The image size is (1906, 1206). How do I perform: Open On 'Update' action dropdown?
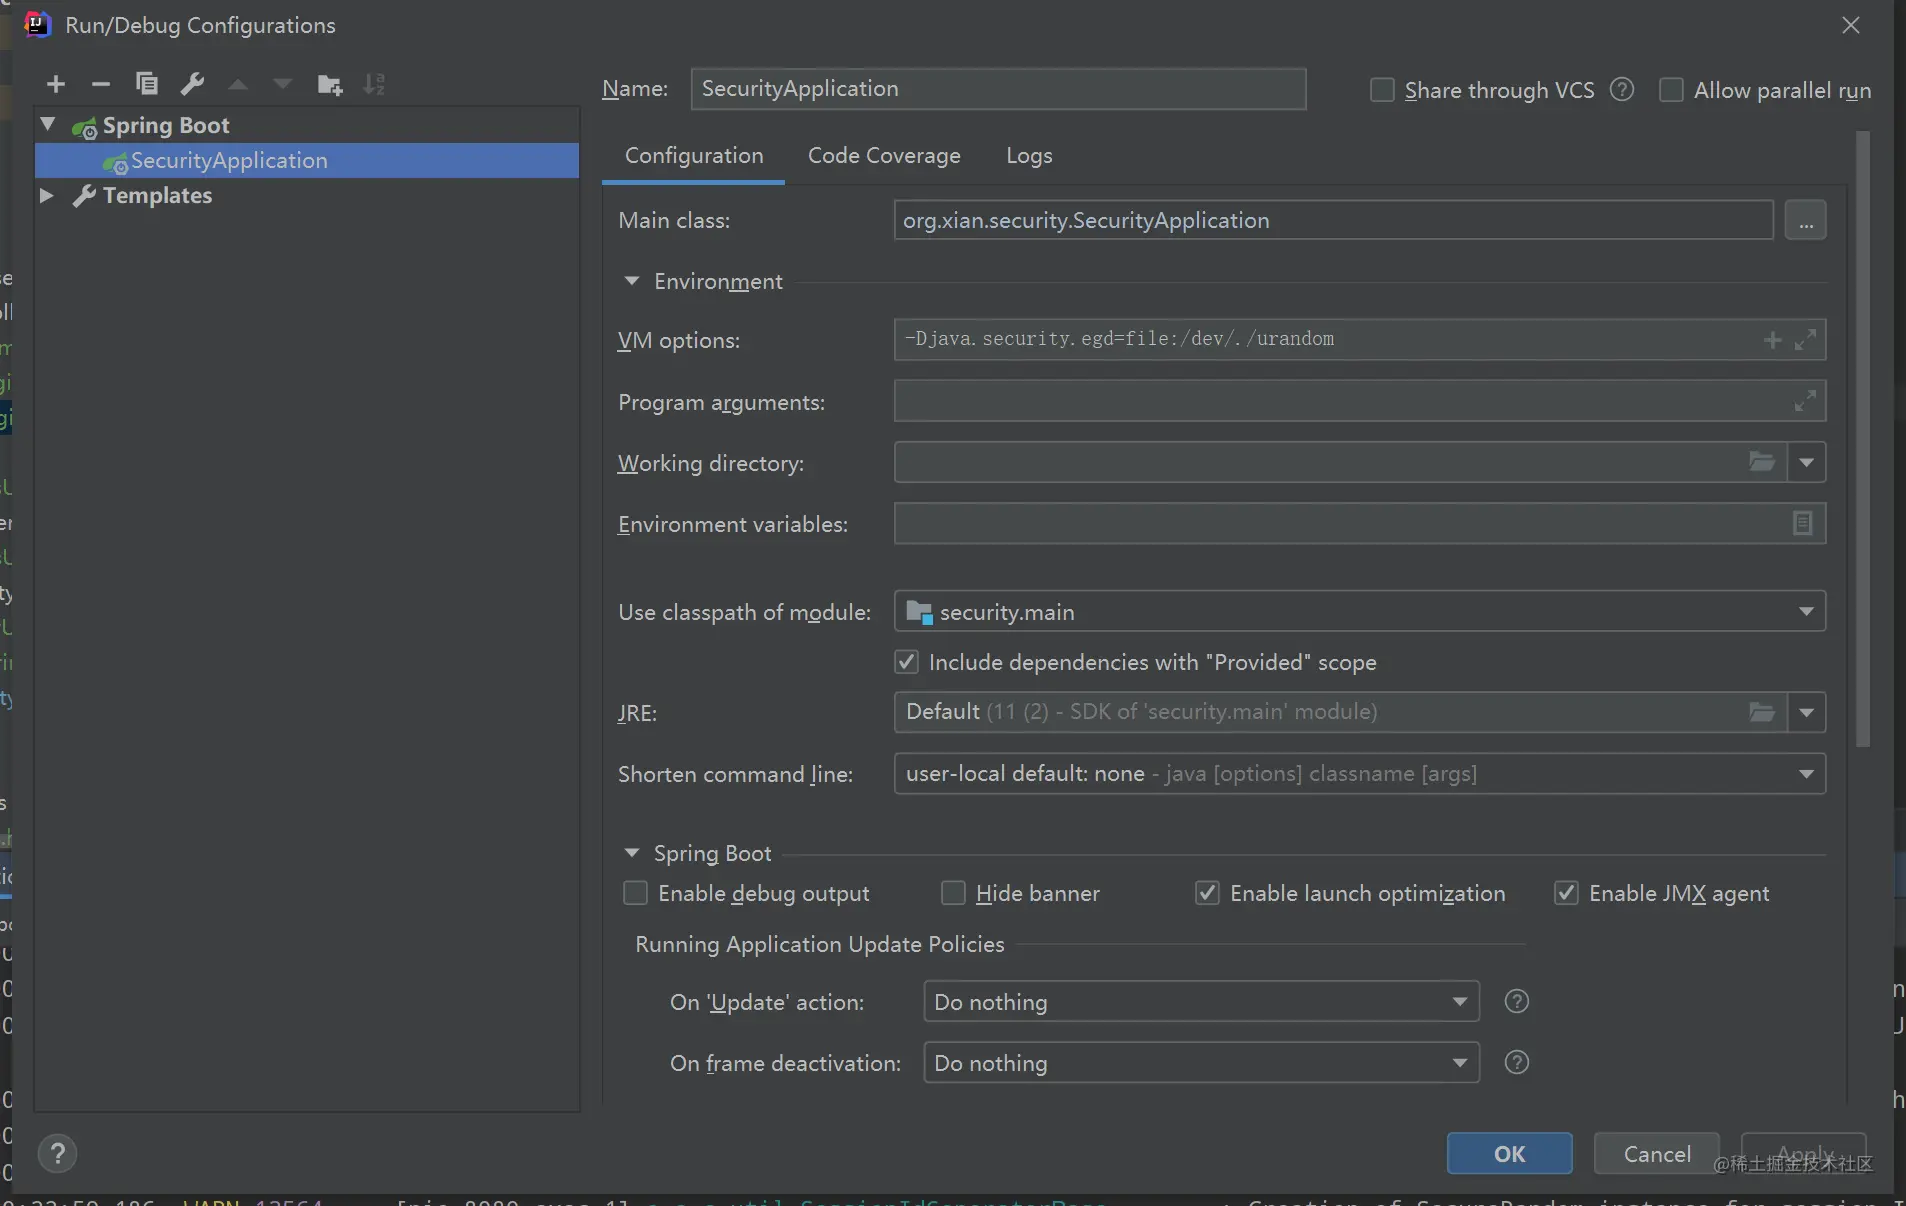[x=1201, y=1001]
